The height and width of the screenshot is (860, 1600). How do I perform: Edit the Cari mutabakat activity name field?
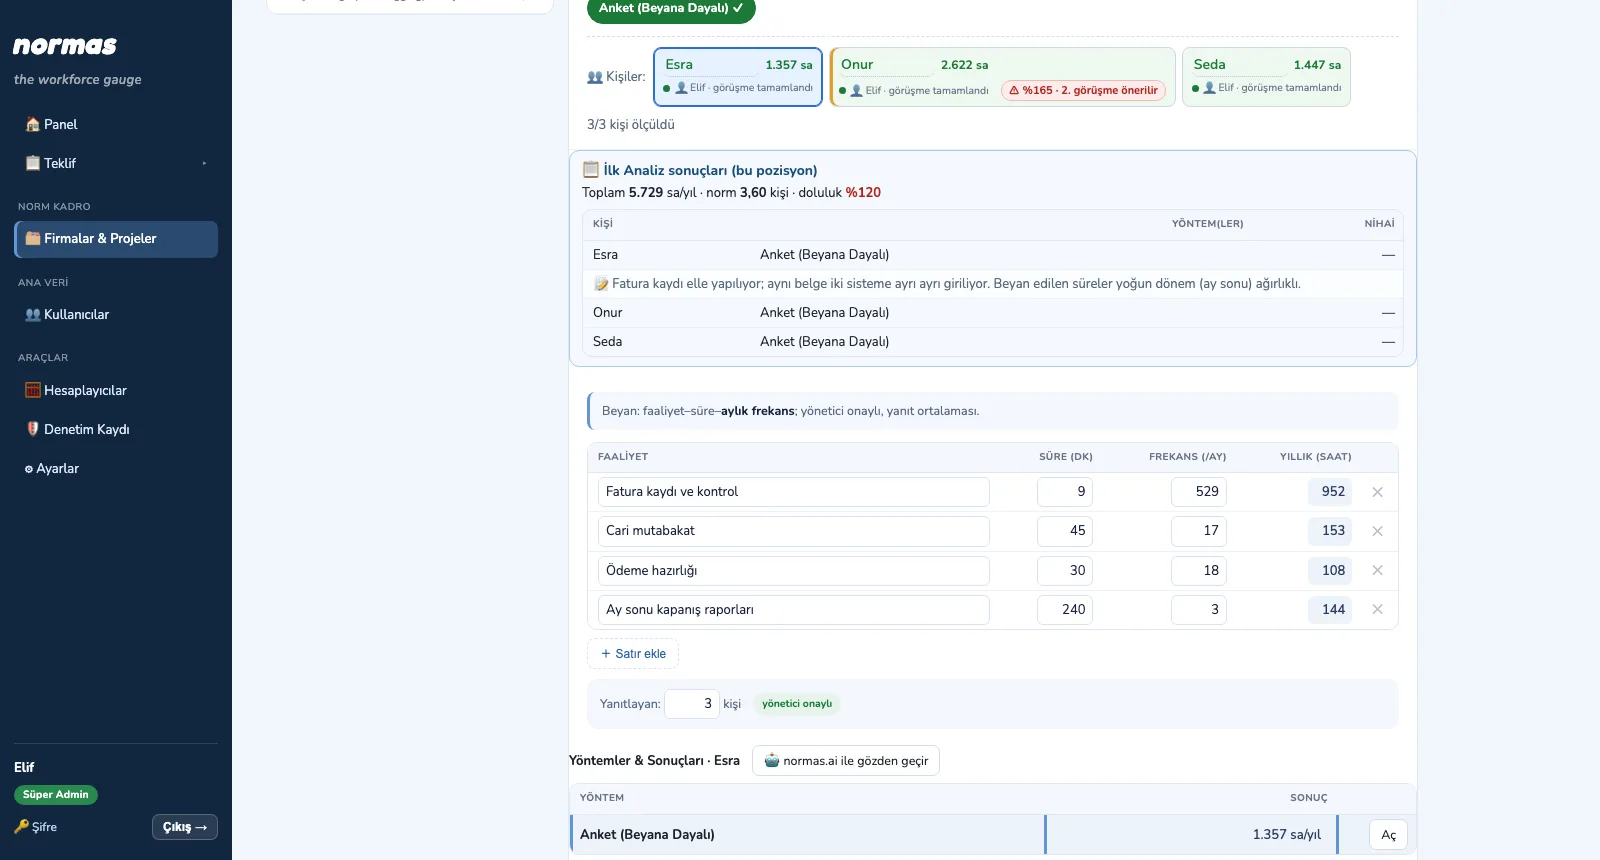point(794,531)
